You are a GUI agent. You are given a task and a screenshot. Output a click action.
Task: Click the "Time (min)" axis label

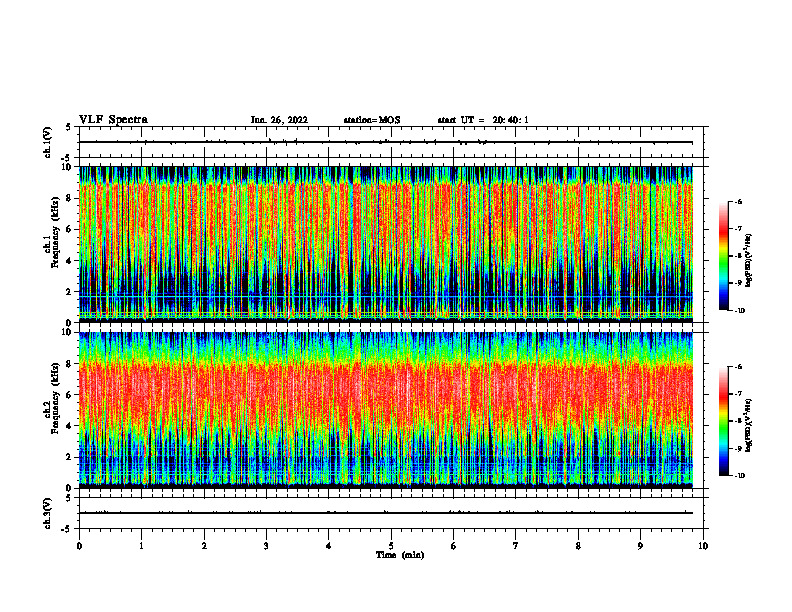click(x=400, y=555)
